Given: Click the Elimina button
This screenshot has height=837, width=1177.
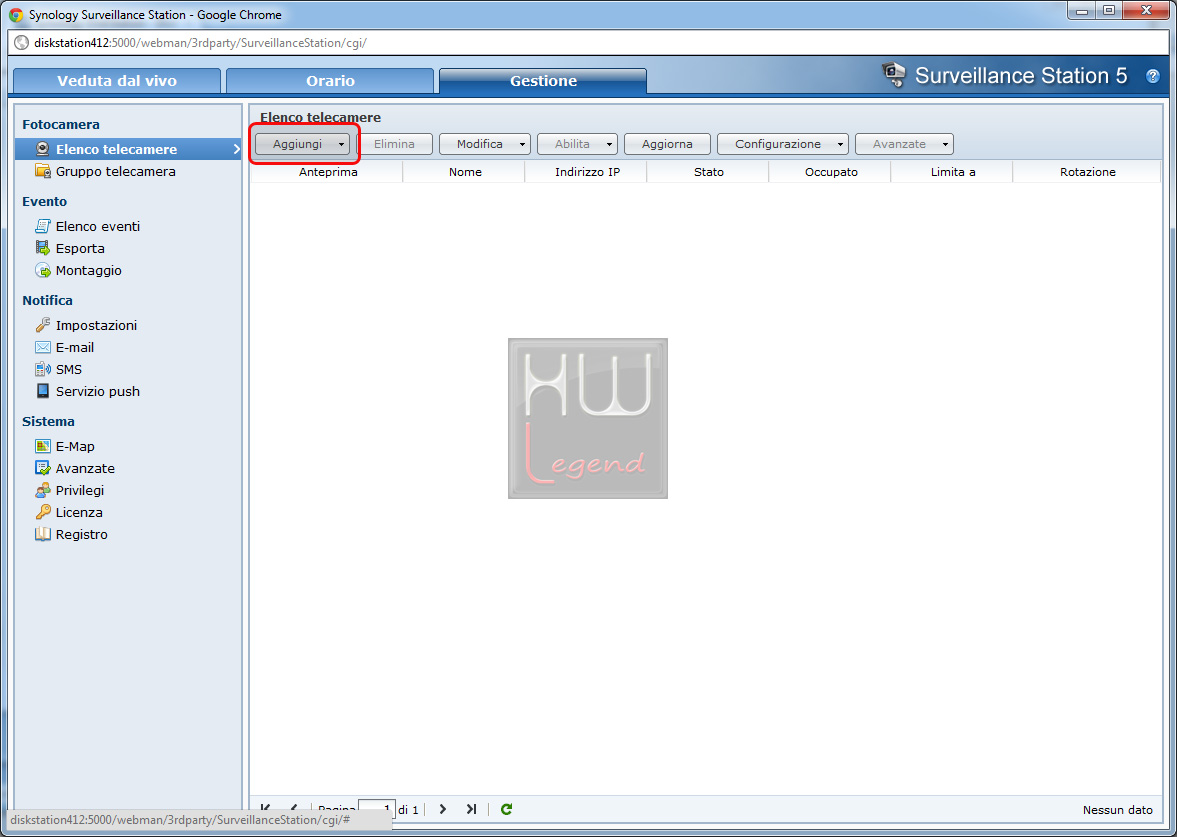Looking at the screenshot, I should point(394,144).
